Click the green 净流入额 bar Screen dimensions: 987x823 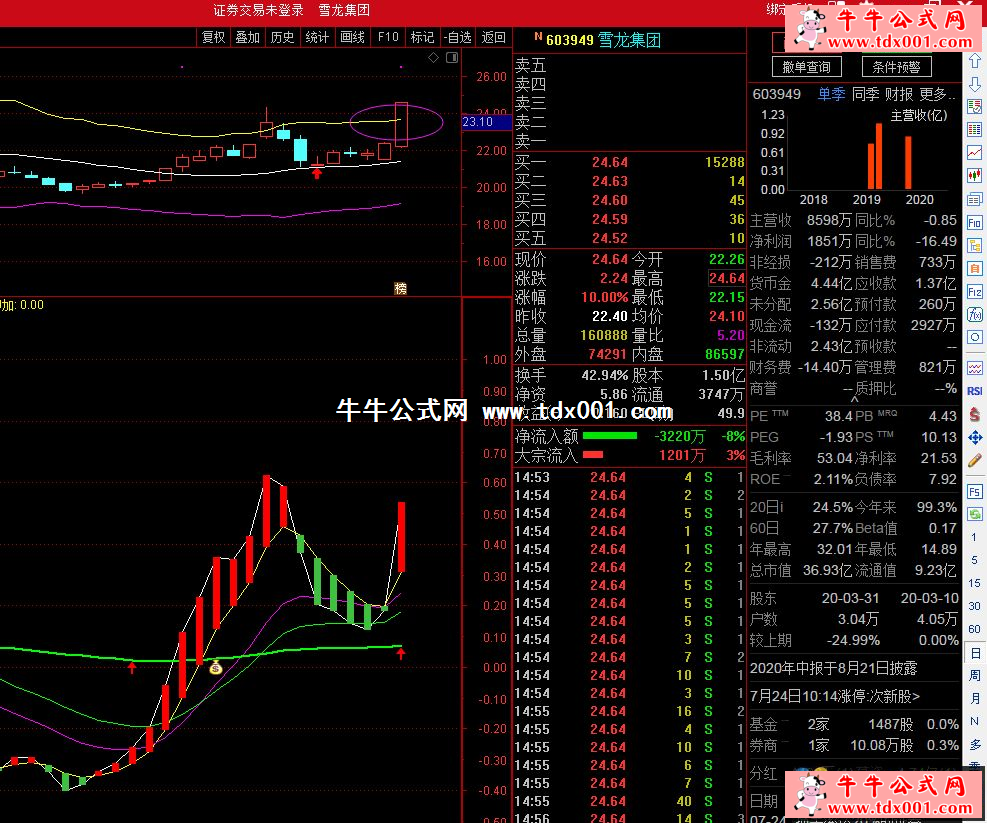pyautogui.click(x=610, y=436)
